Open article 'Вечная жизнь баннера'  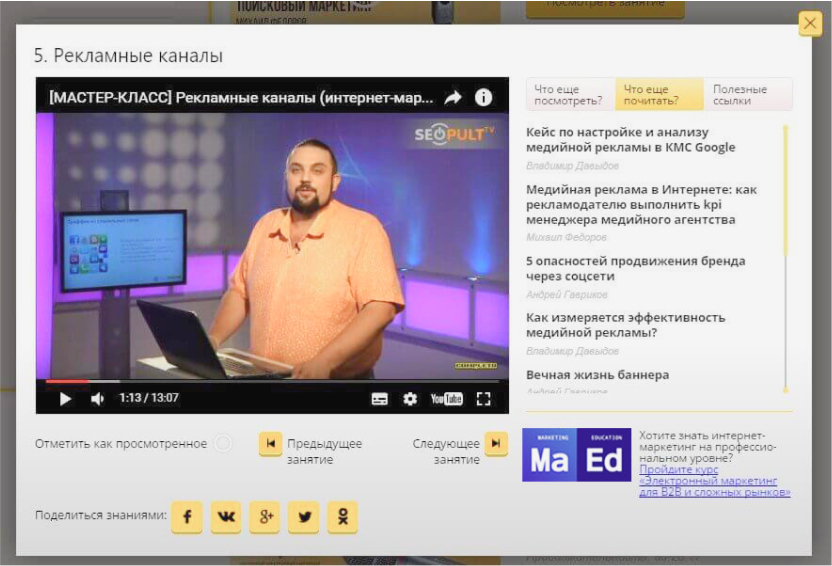[597, 375]
